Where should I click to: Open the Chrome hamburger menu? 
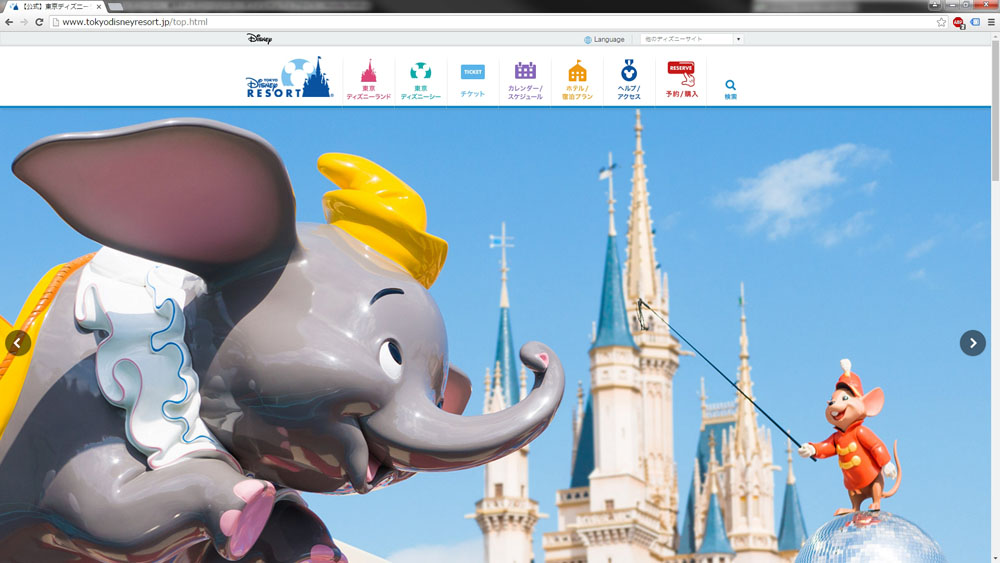(x=991, y=22)
